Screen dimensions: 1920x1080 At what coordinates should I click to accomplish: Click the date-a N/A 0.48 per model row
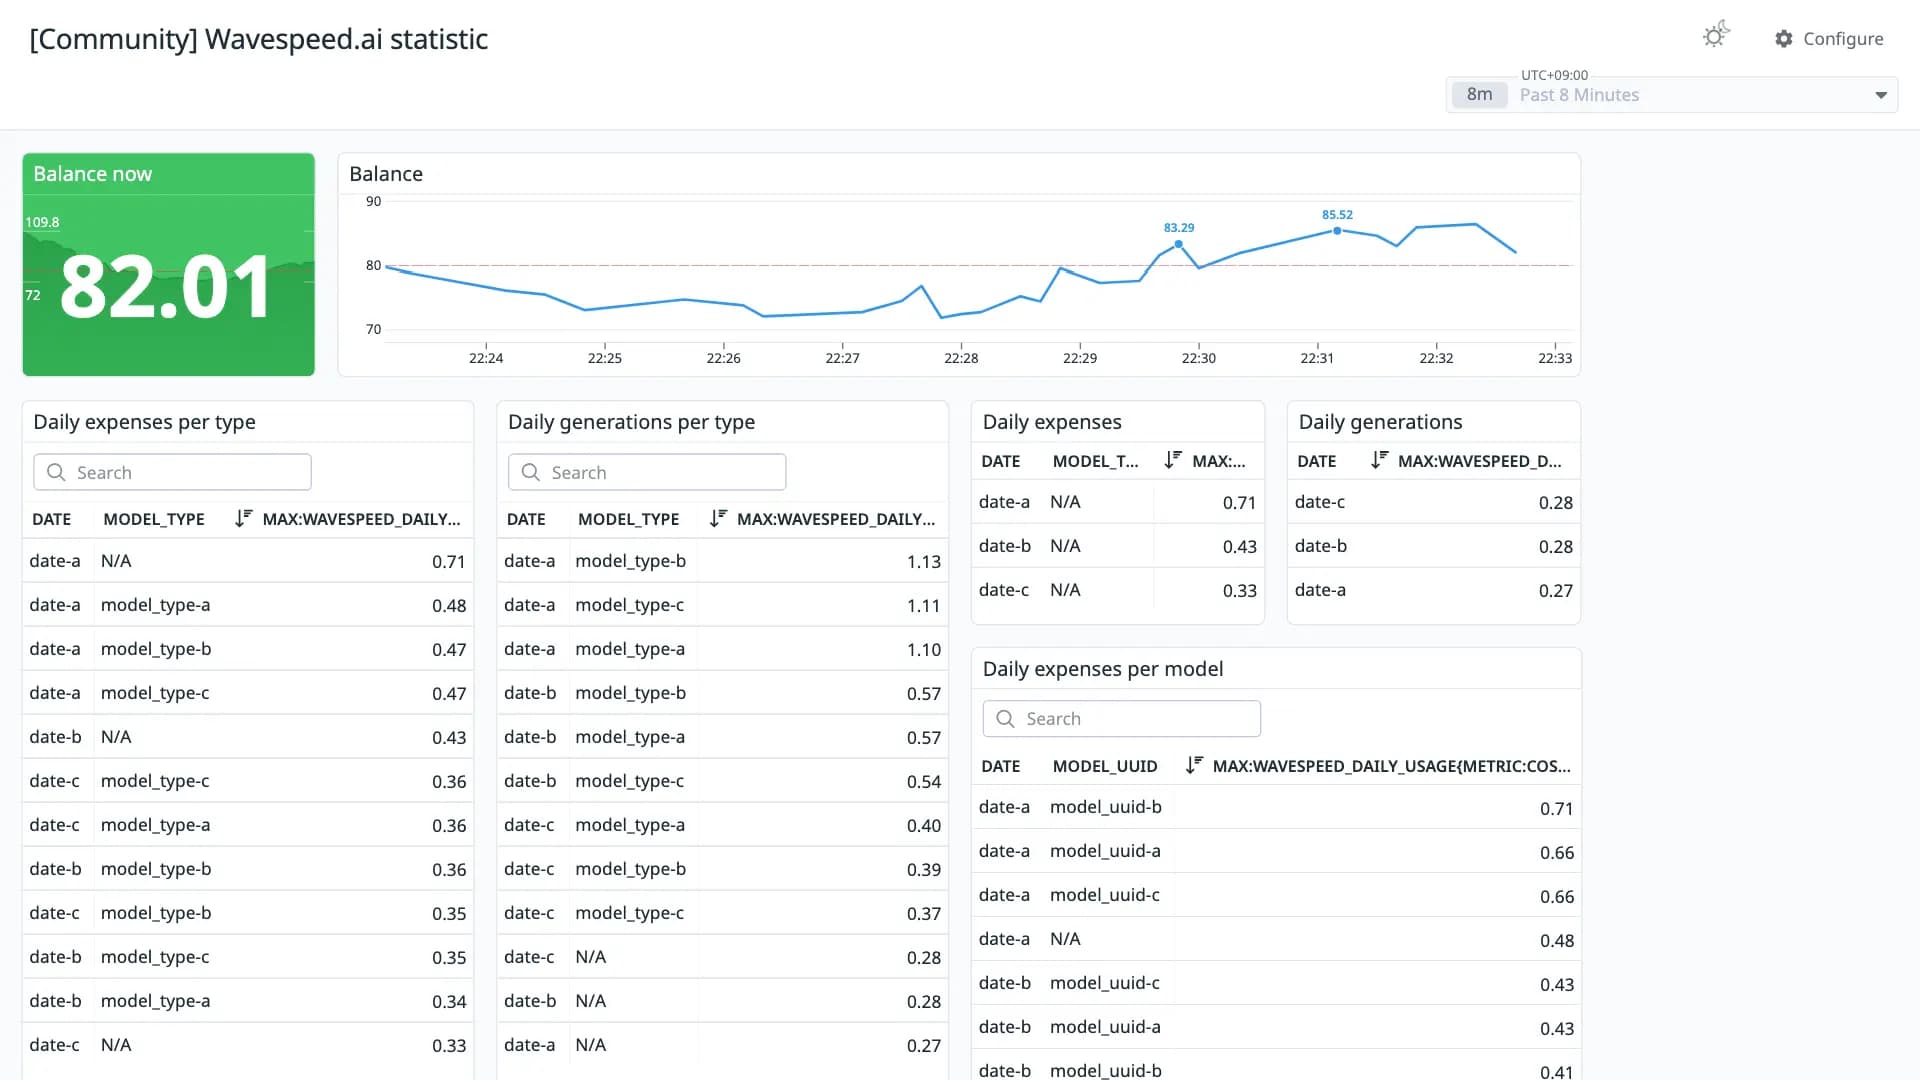click(1276, 939)
